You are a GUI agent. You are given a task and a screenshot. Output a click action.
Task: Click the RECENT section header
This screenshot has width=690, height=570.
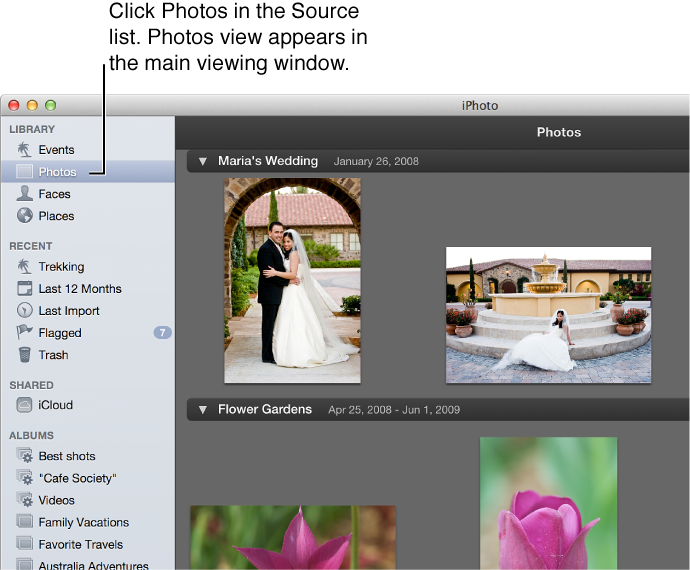pyautogui.click(x=31, y=246)
